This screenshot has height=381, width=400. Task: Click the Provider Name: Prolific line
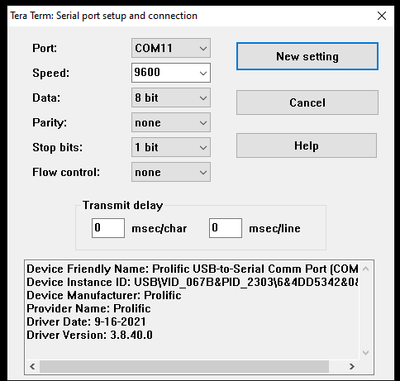[x=89, y=308]
